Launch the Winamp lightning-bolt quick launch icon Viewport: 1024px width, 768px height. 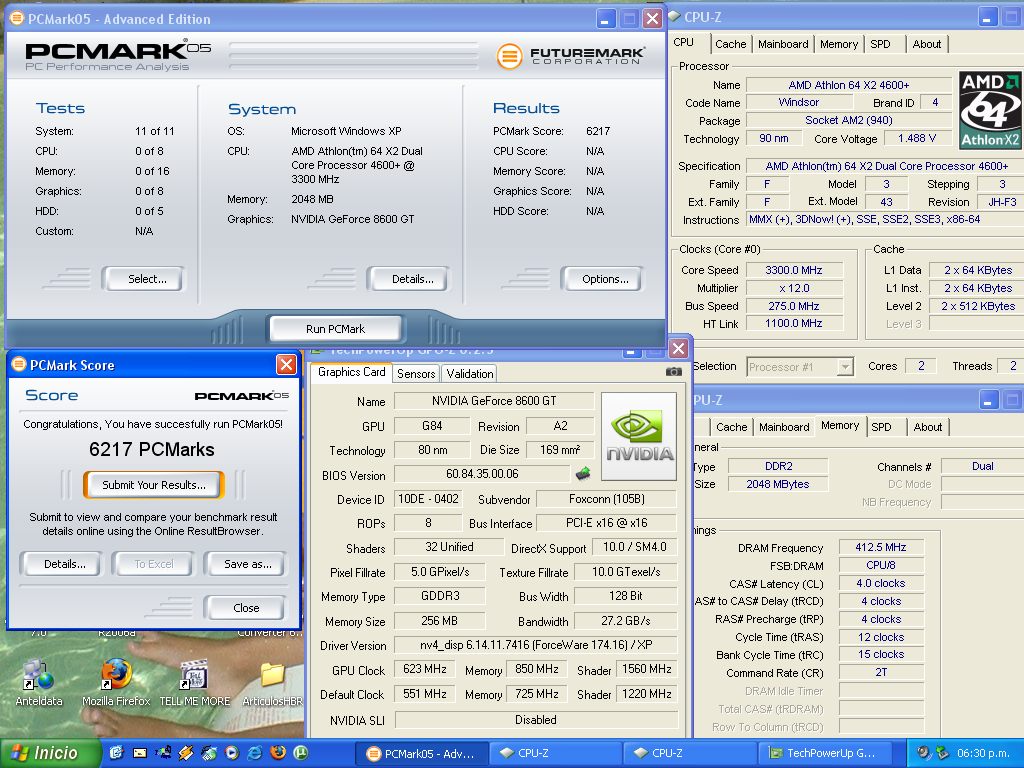pyautogui.click(x=186, y=753)
